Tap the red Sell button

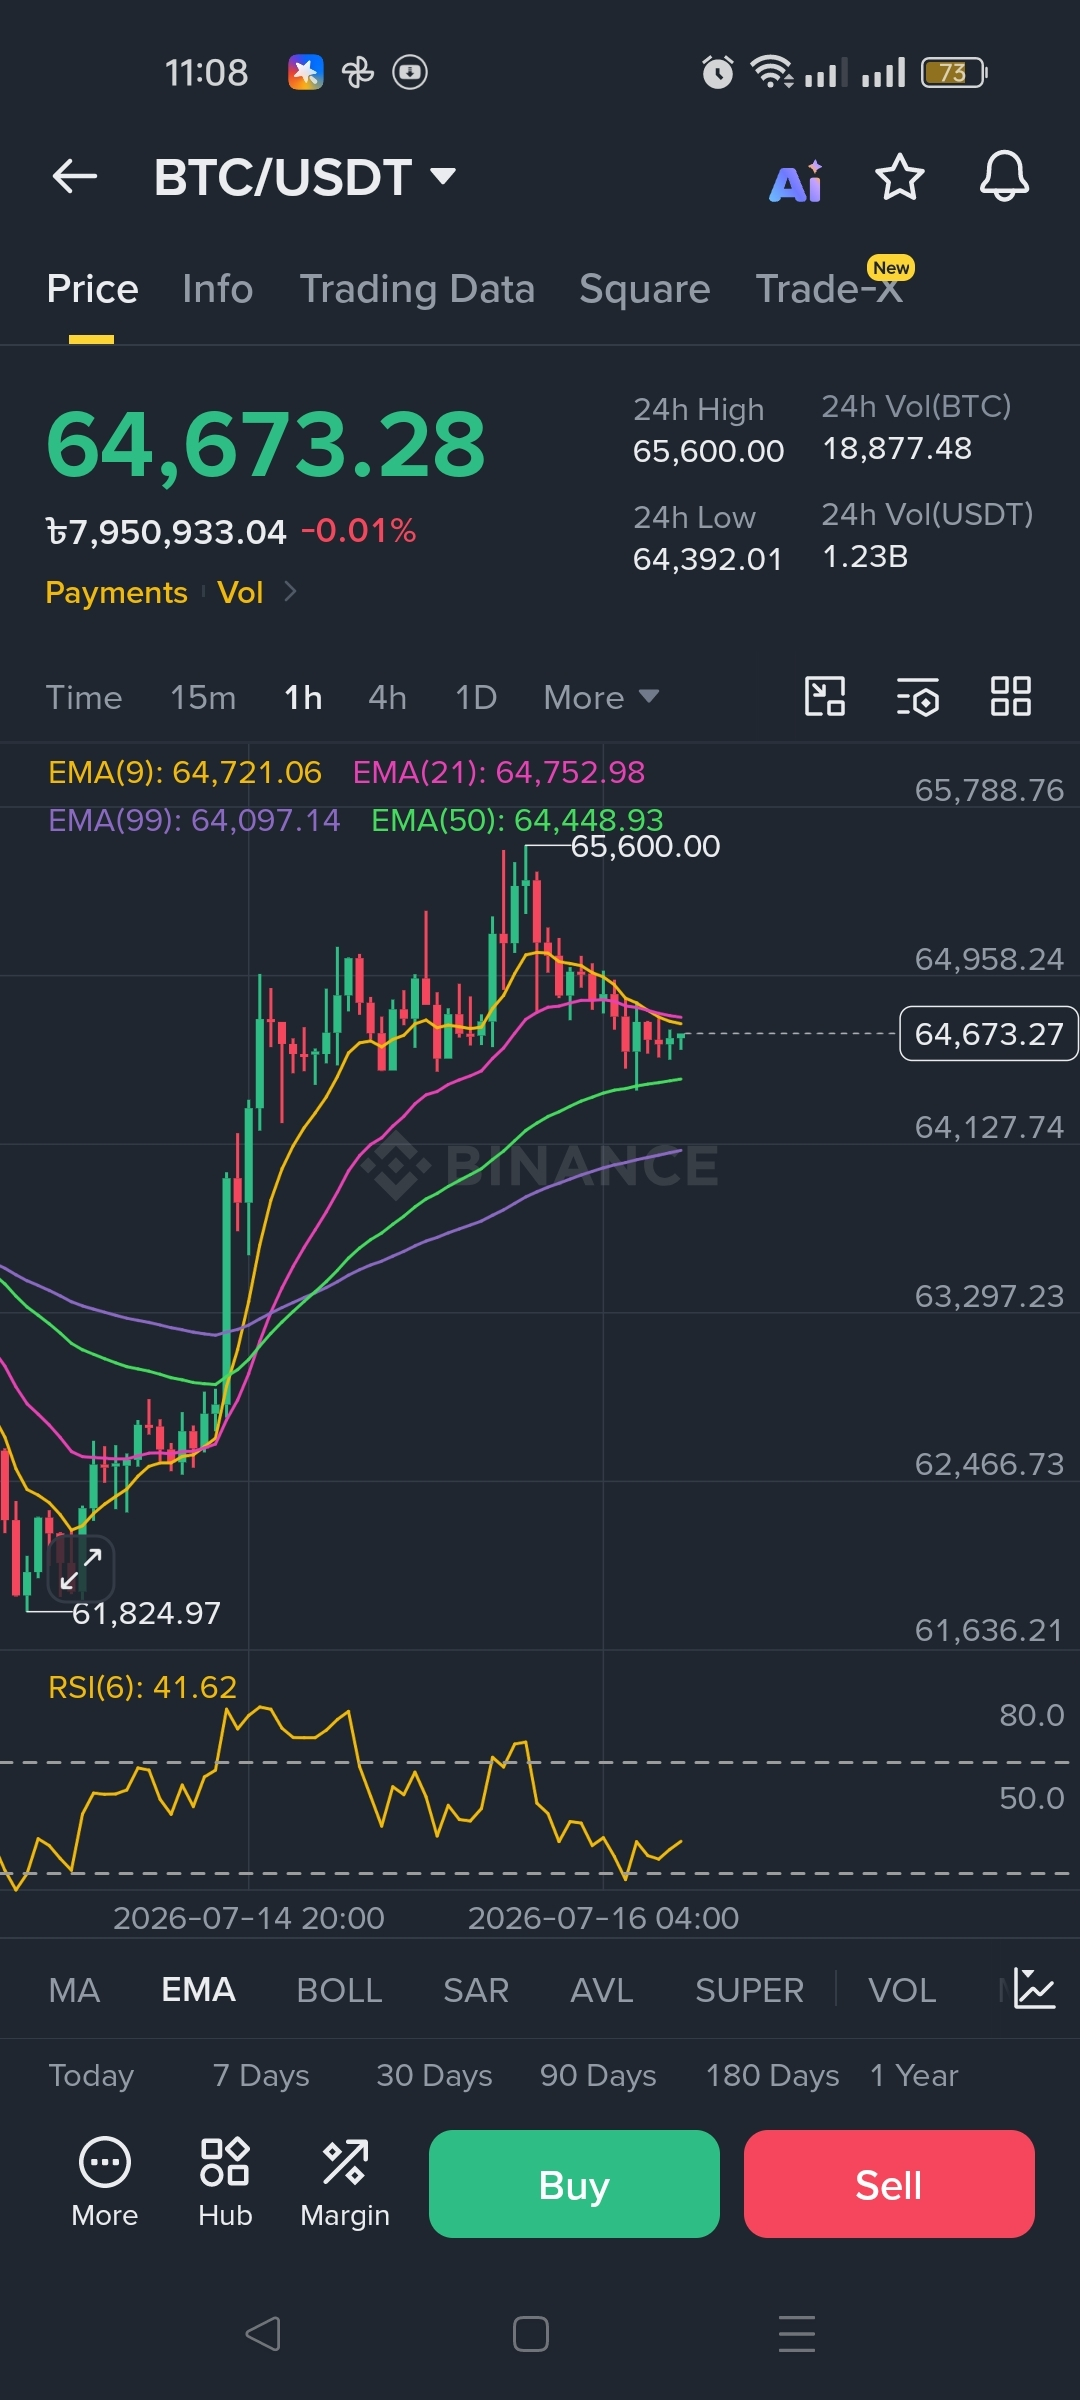(889, 2184)
